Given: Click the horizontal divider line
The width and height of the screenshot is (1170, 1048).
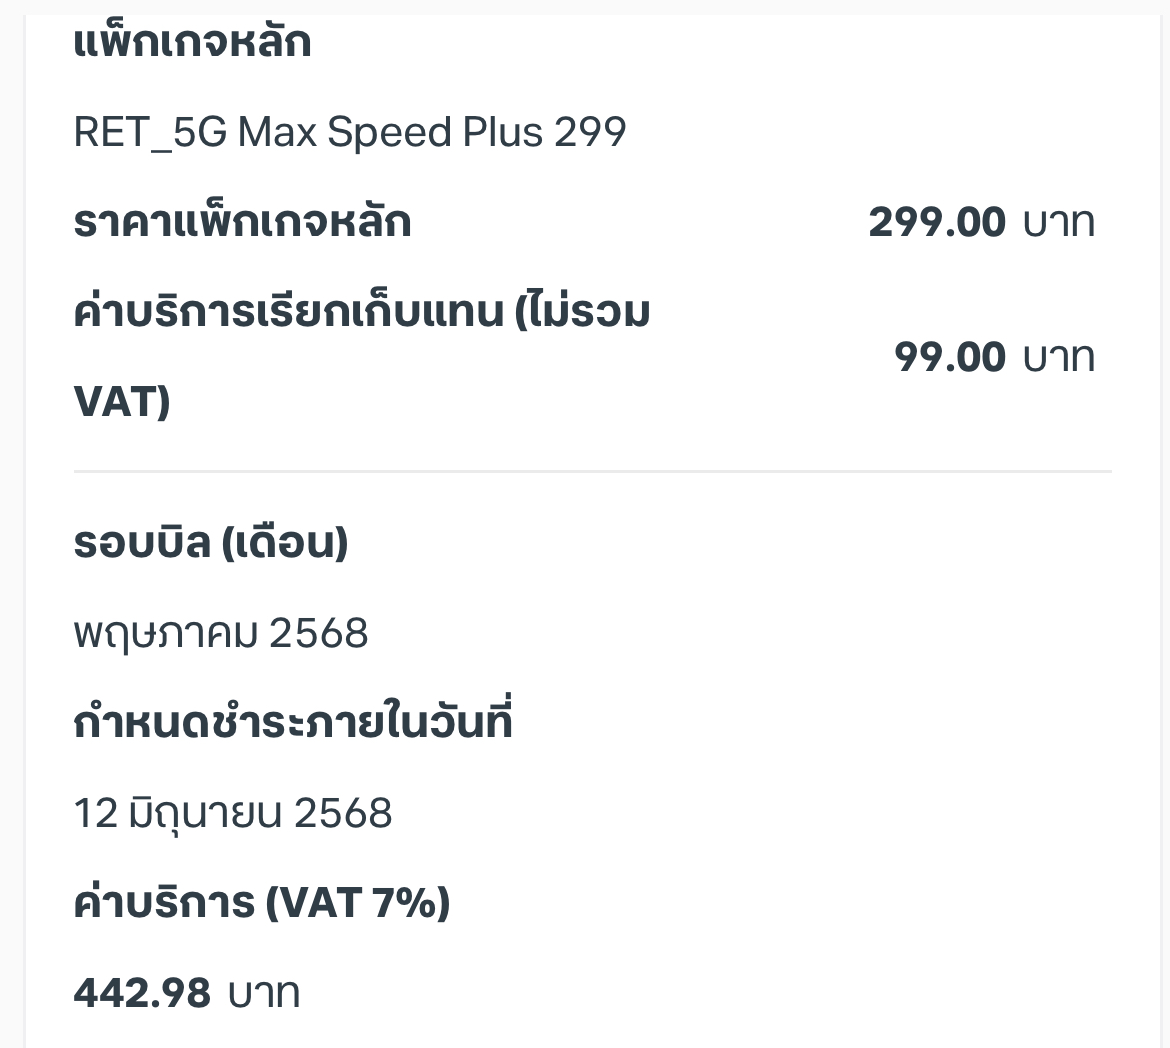Looking at the screenshot, I should (592, 471).
